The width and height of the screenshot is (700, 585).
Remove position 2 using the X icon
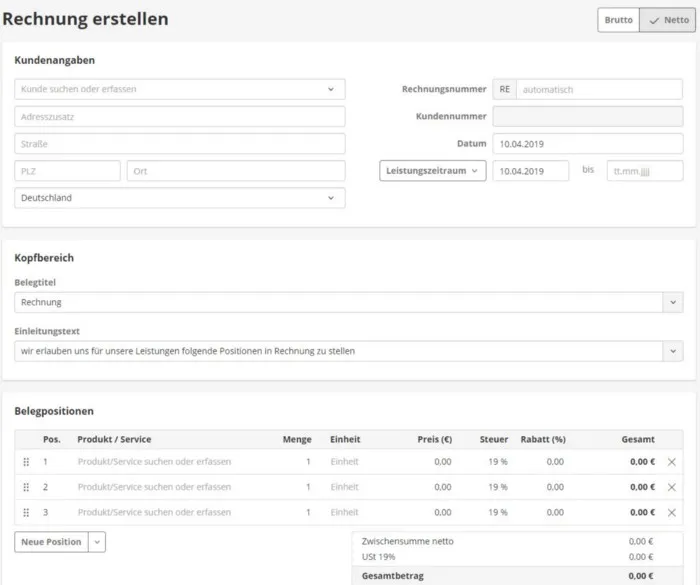(x=671, y=487)
